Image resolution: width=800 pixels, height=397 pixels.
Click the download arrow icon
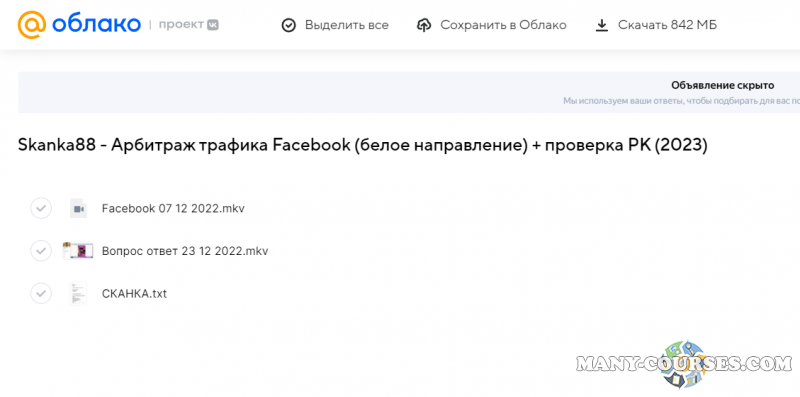tap(602, 25)
